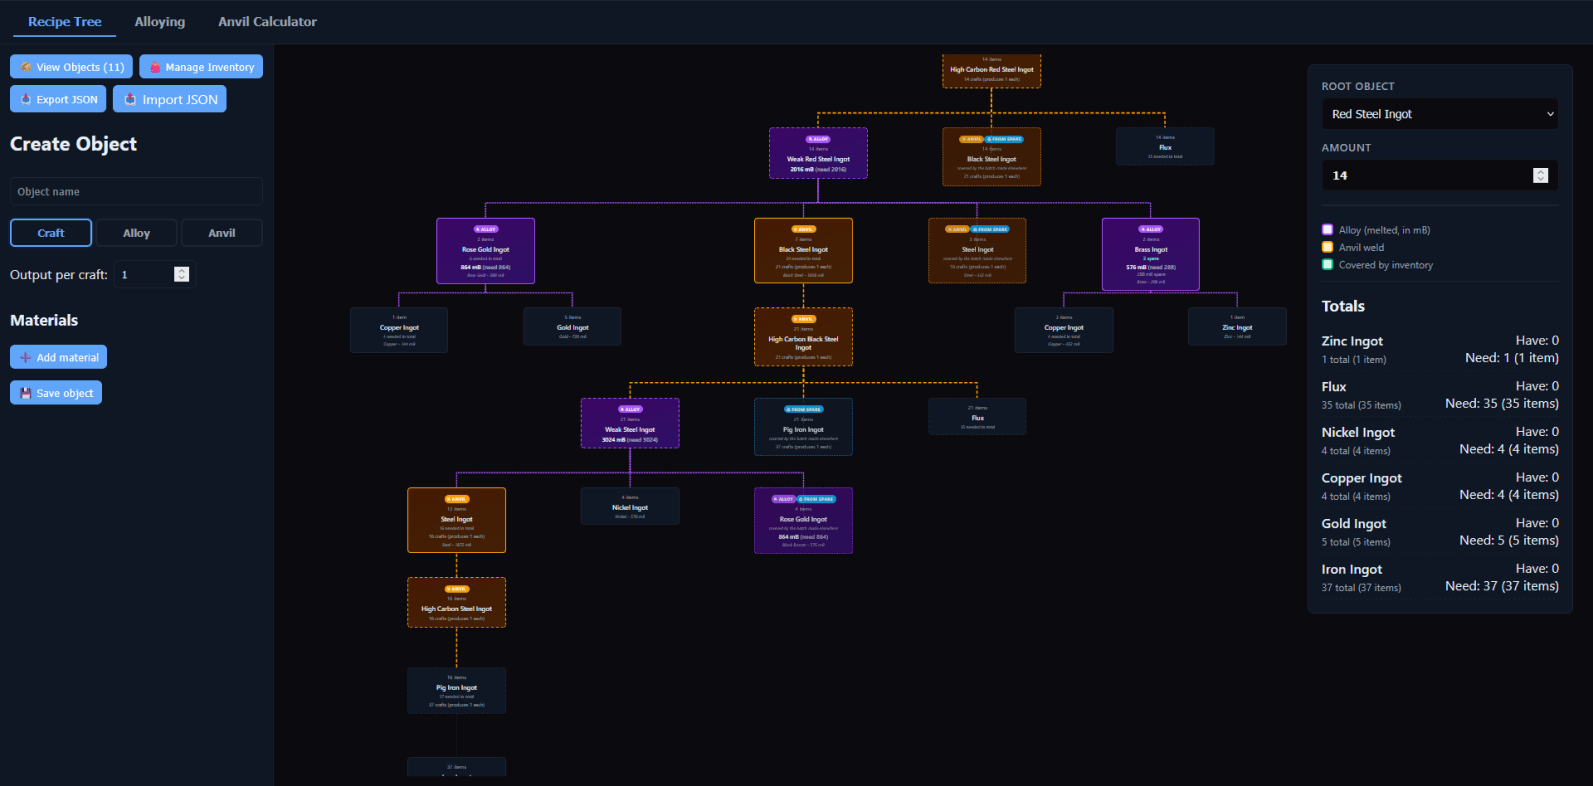Open Manage Inventory
Image resolution: width=1593 pixels, height=786 pixels.
tap(201, 67)
